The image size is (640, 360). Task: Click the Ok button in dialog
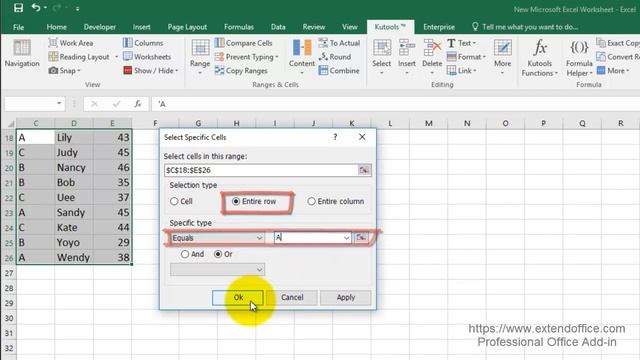(x=238, y=297)
